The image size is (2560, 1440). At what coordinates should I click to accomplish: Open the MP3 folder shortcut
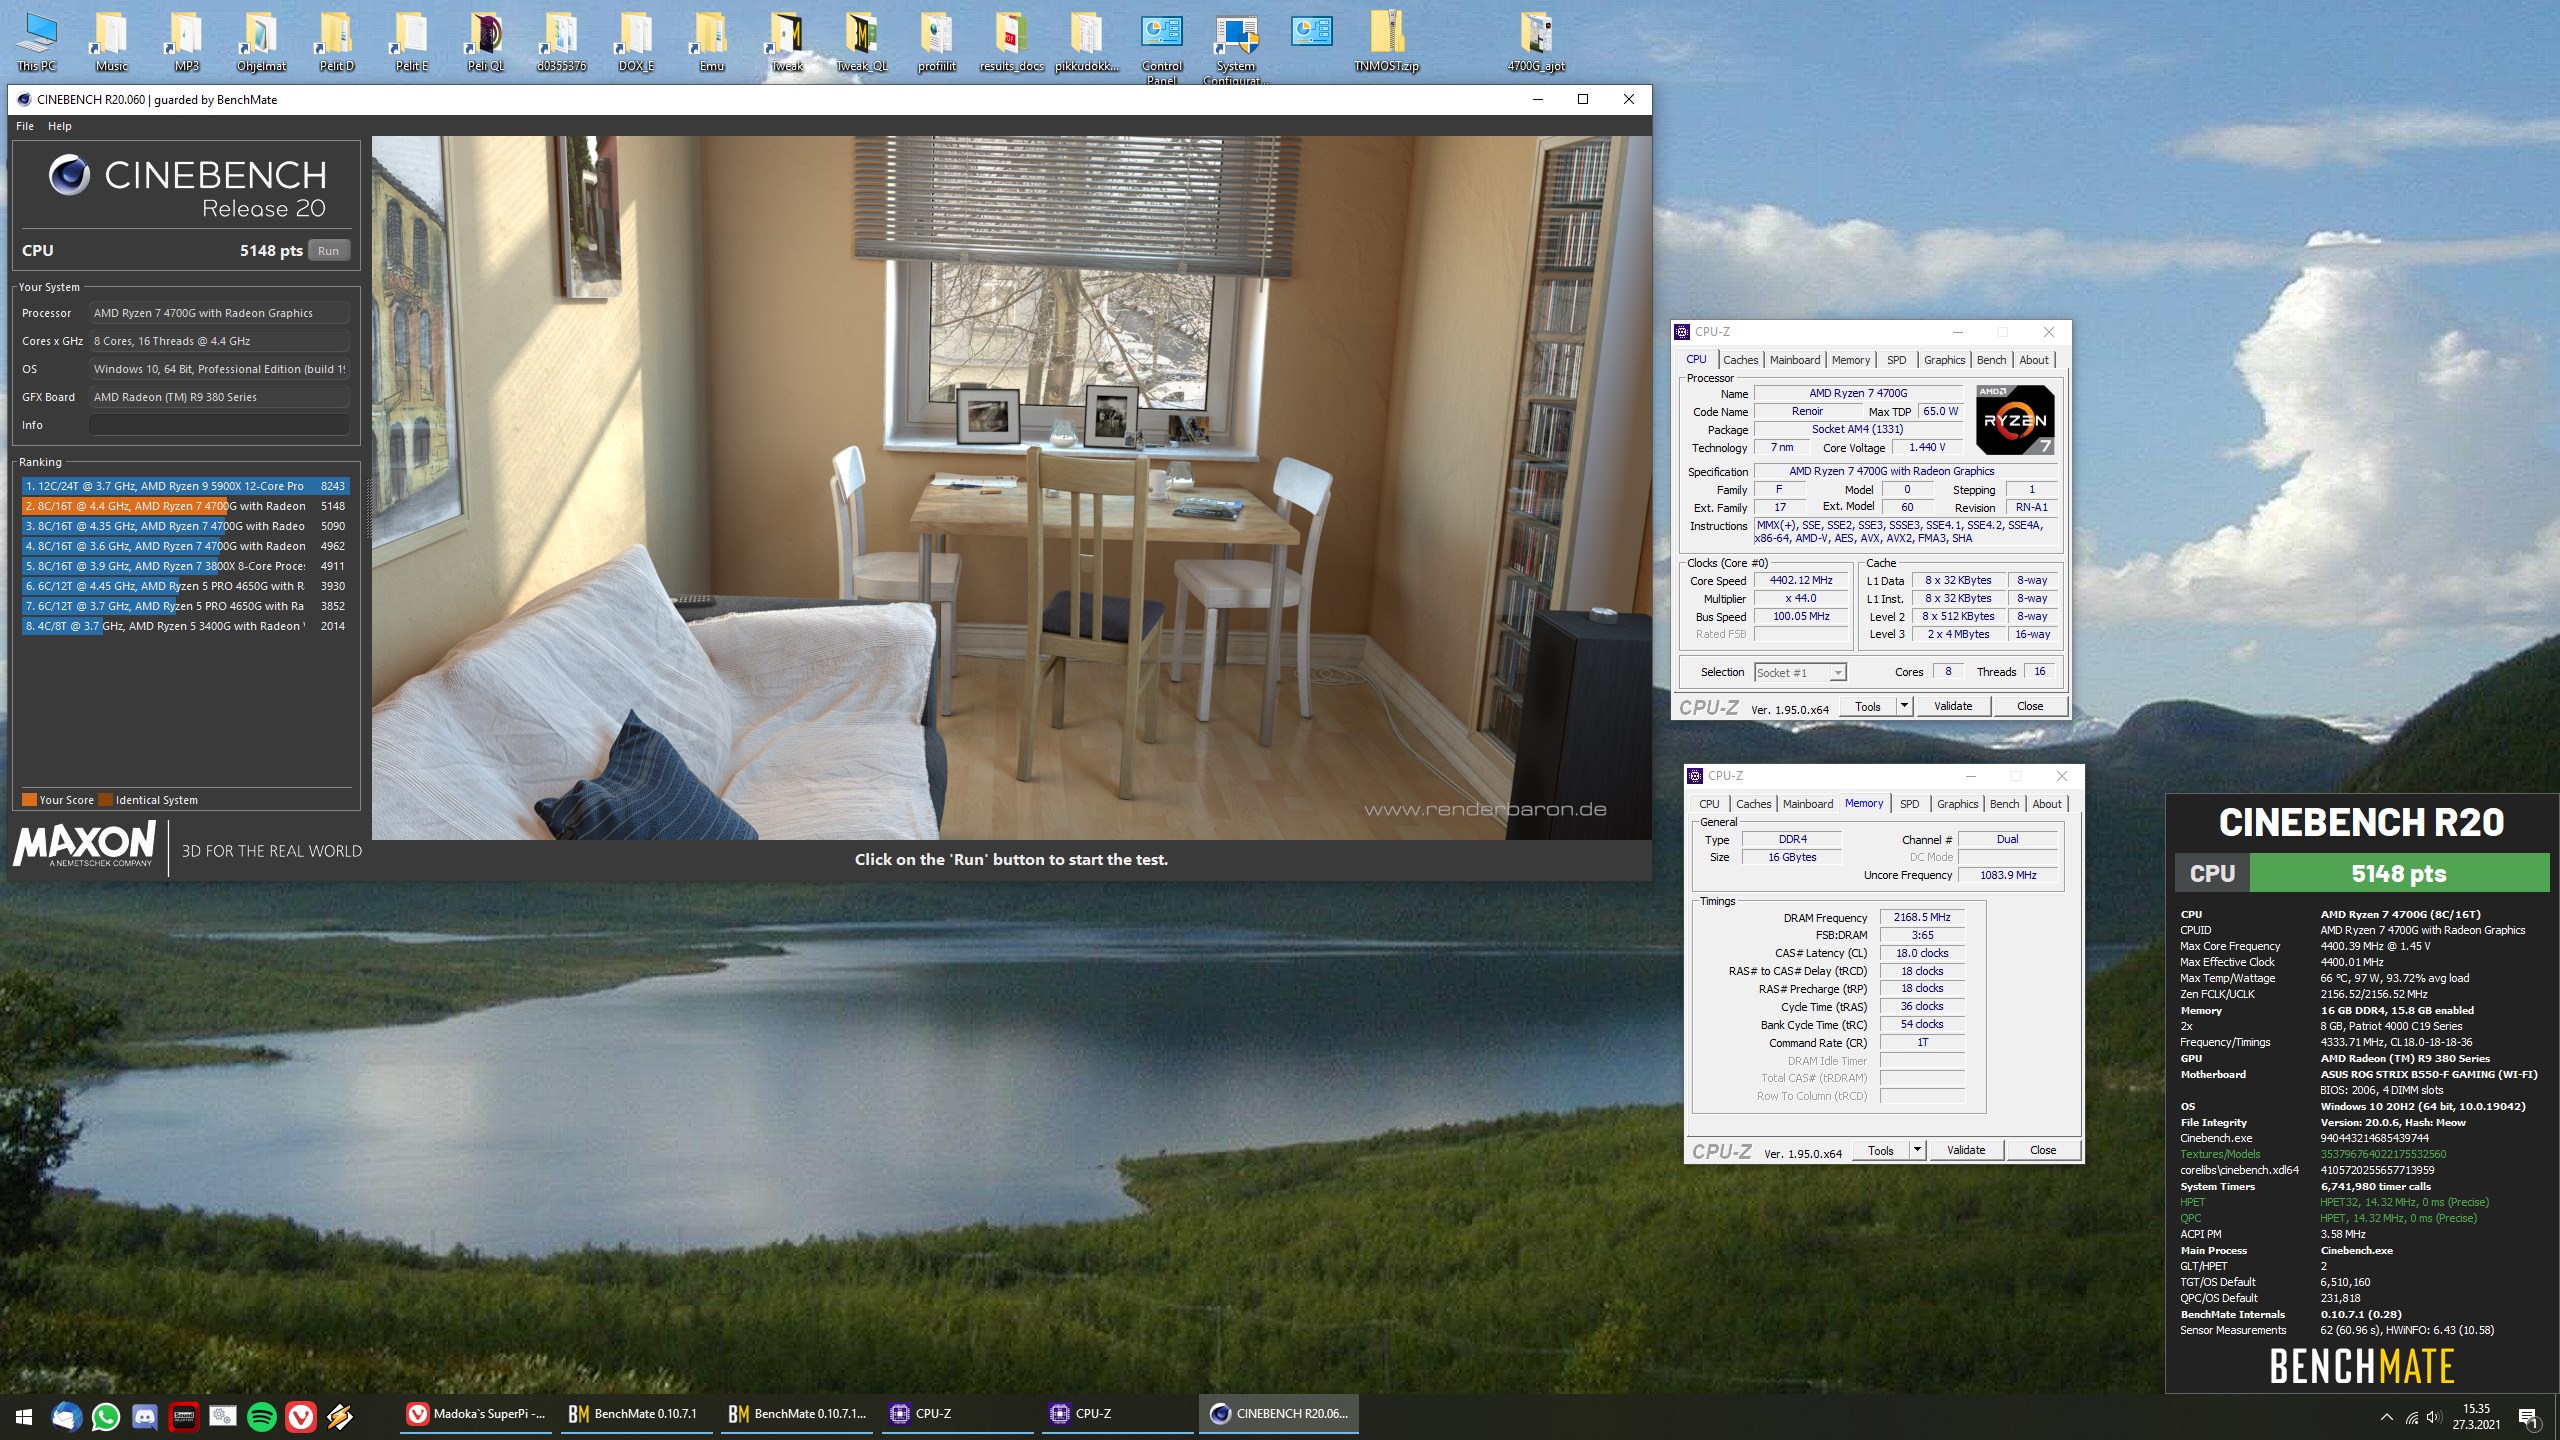tap(186, 41)
